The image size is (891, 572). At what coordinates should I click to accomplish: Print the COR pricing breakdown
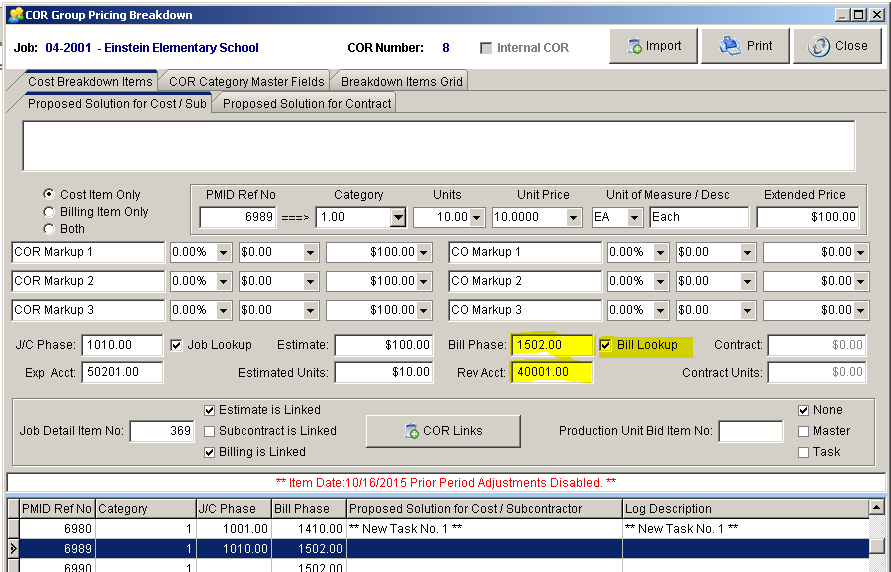click(x=745, y=46)
